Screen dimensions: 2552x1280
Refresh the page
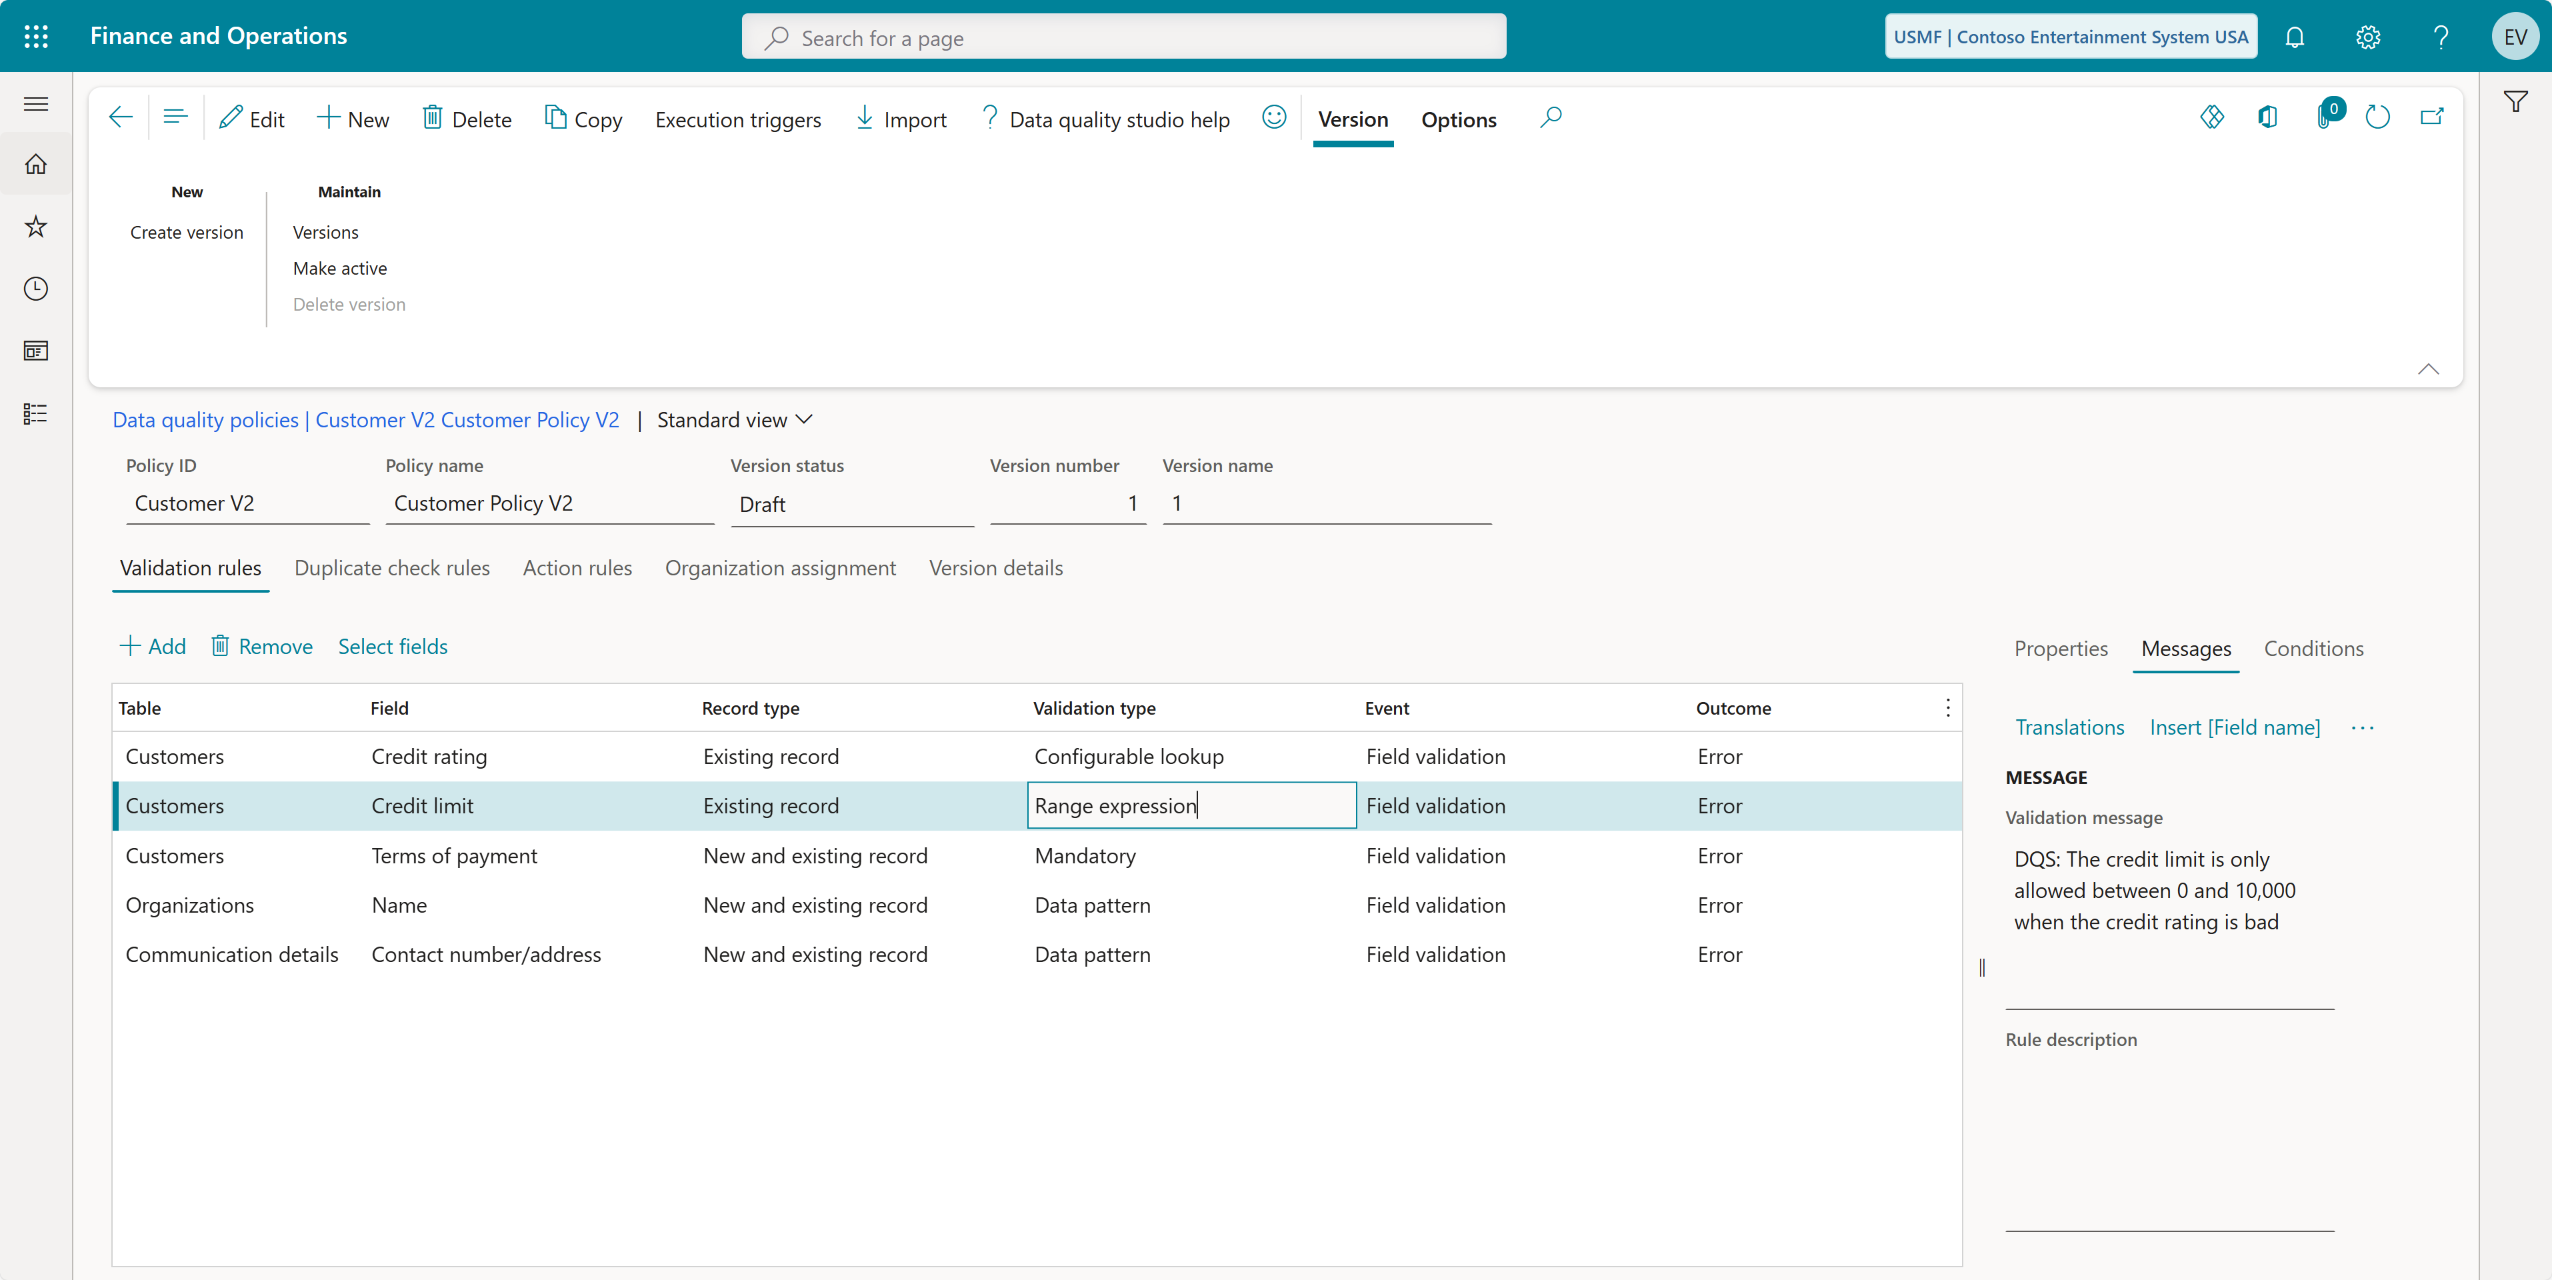(x=2378, y=118)
